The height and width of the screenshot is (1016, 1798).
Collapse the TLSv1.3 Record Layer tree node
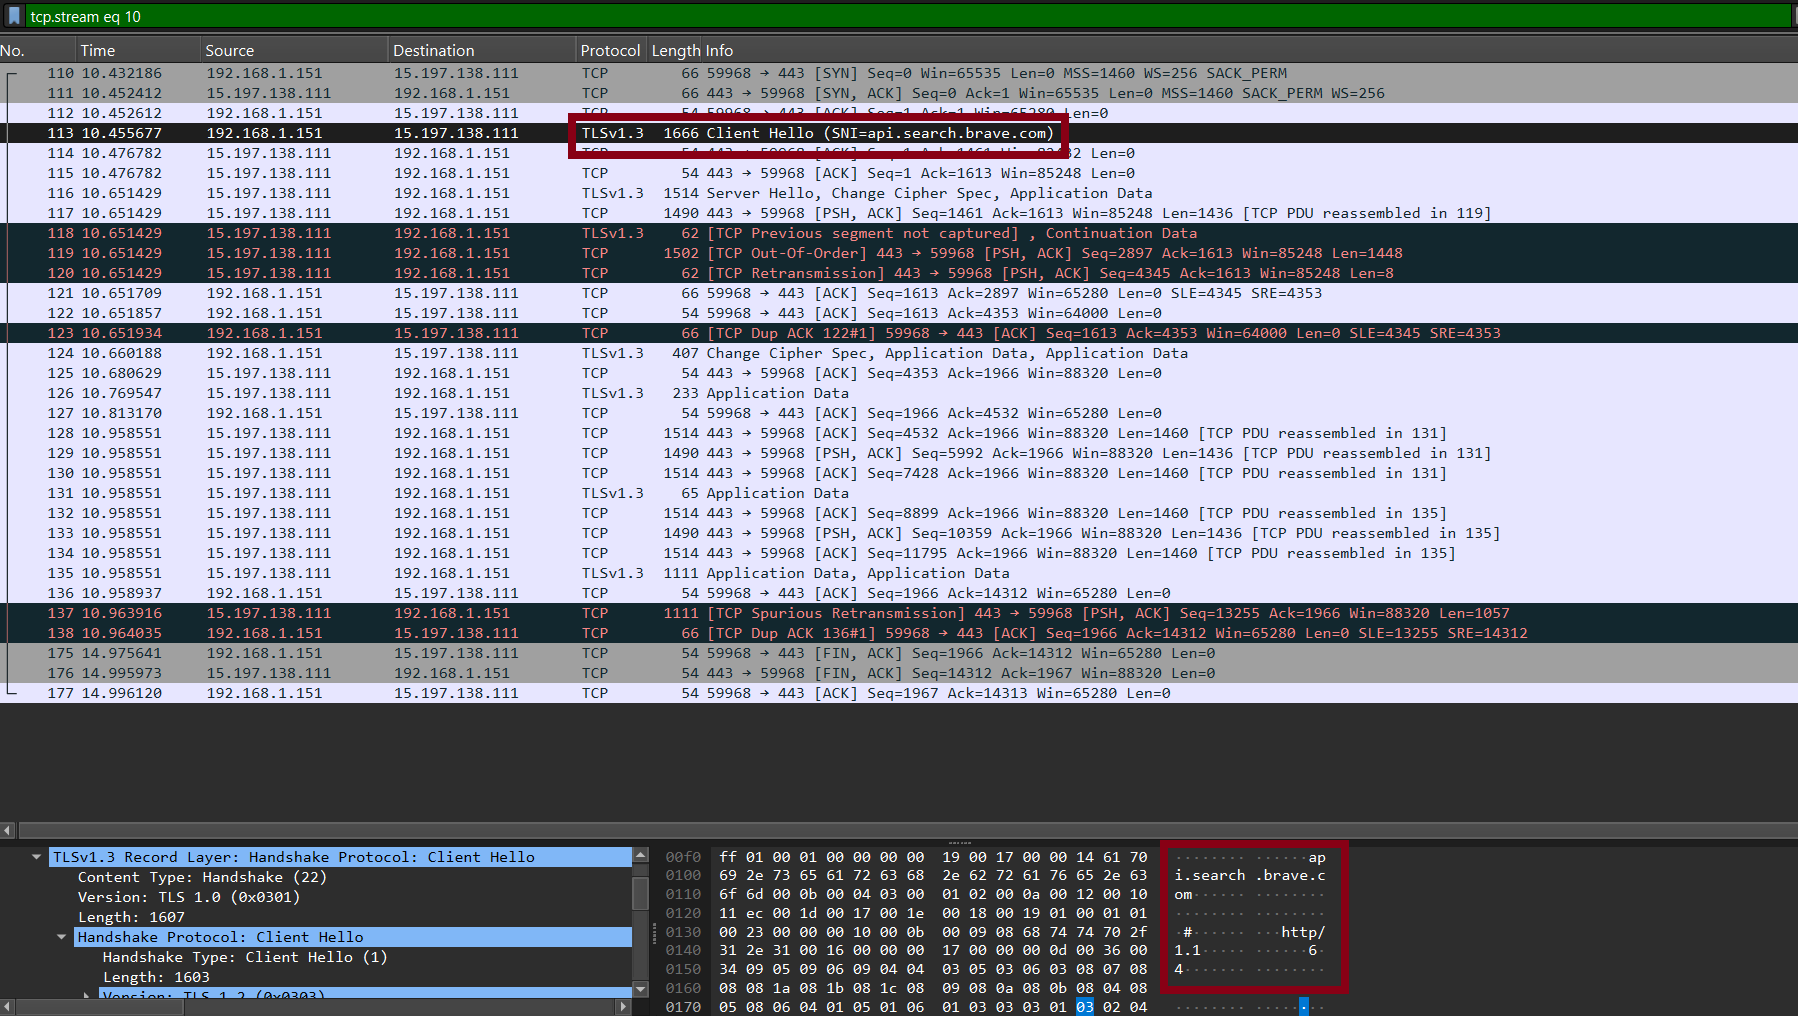(37, 857)
